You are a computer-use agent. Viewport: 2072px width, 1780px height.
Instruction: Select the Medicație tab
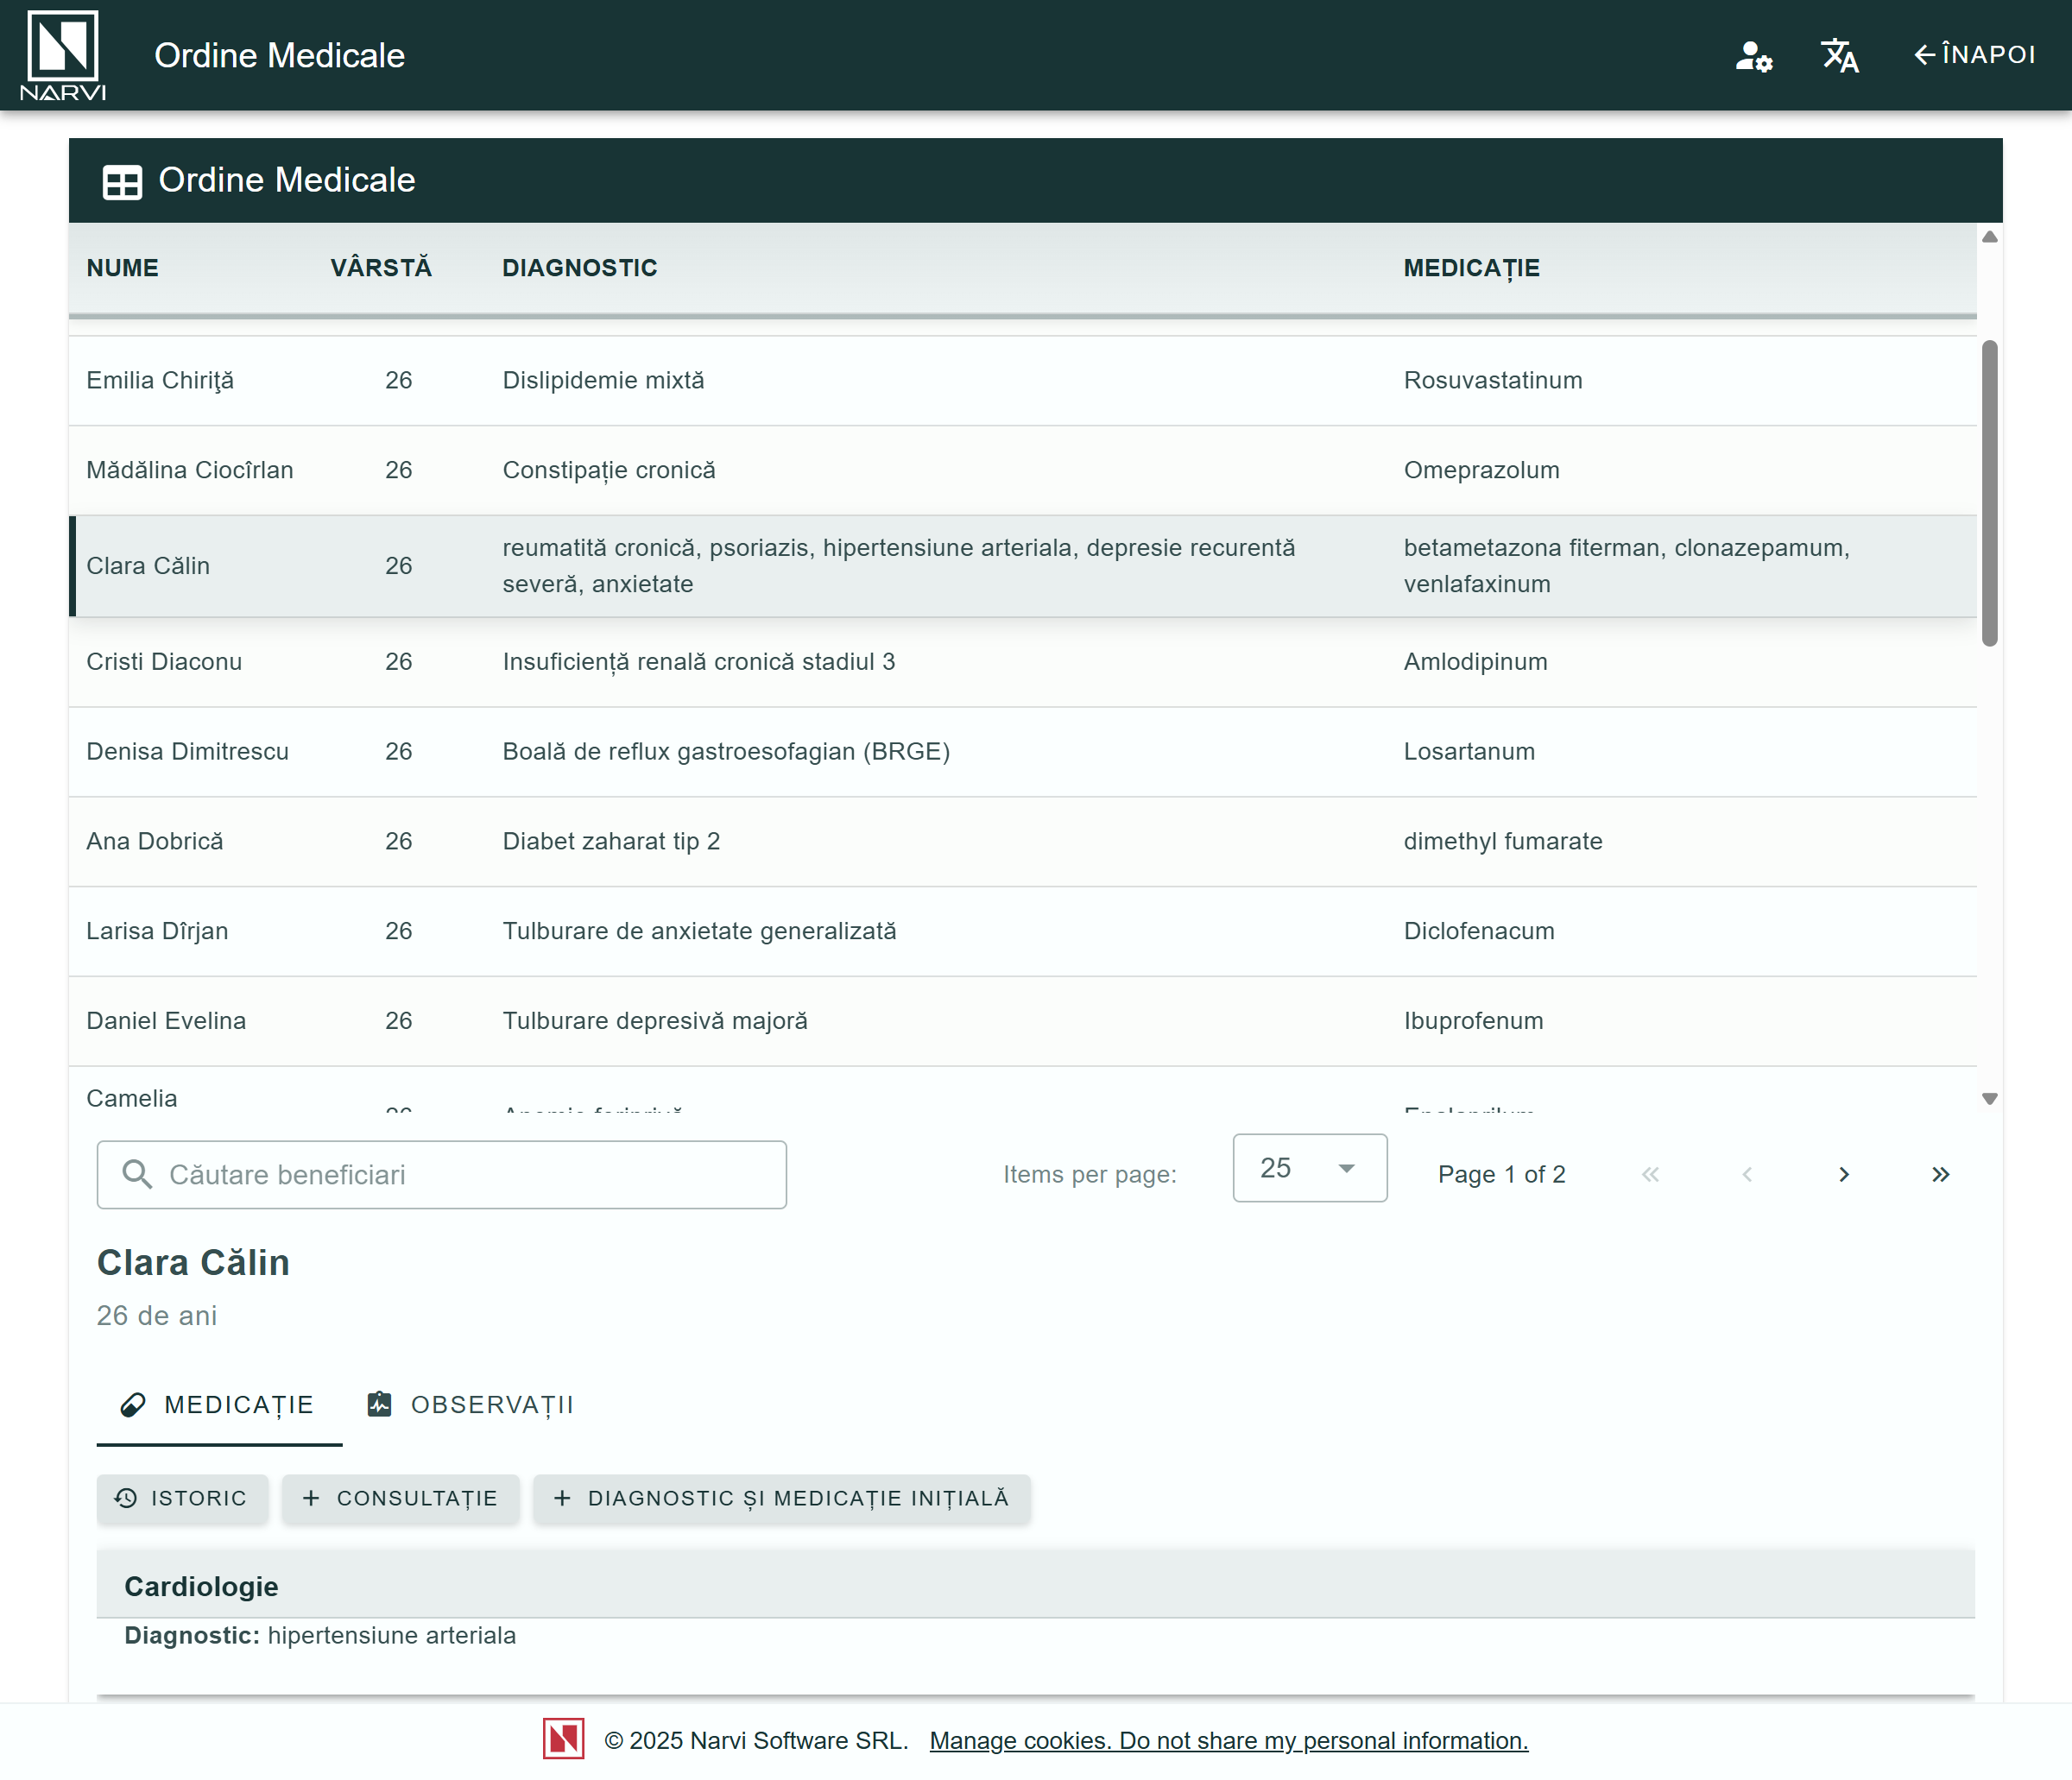click(218, 1405)
